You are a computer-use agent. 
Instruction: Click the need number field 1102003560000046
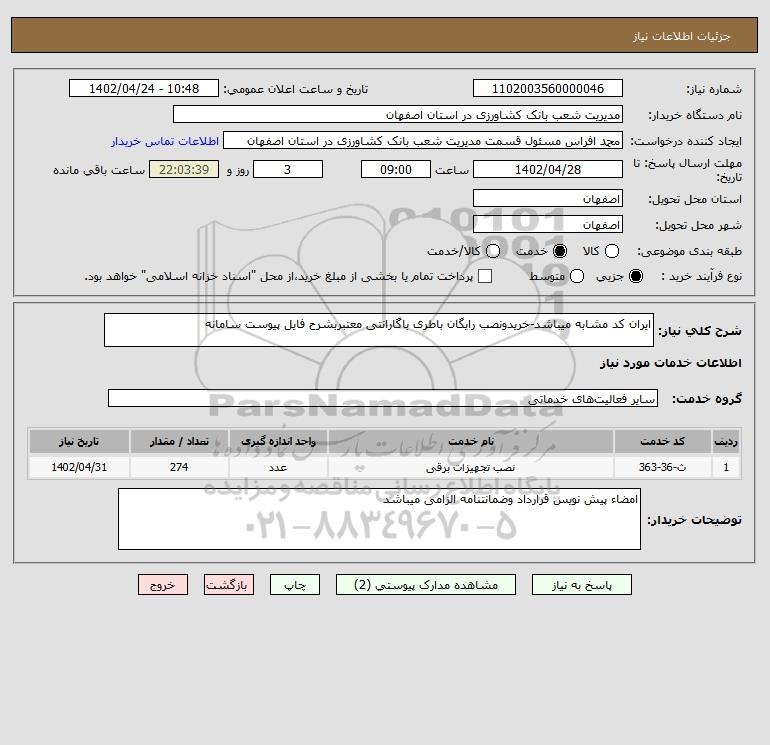click(x=548, y=89)
